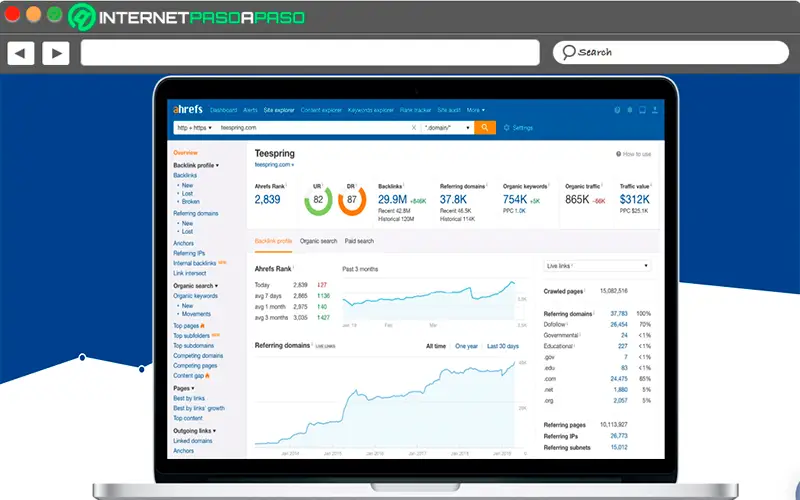This screenshot has height=500, width=800.
Task: Open Internal backlinks in the sidebar
Action: point(194,263)
